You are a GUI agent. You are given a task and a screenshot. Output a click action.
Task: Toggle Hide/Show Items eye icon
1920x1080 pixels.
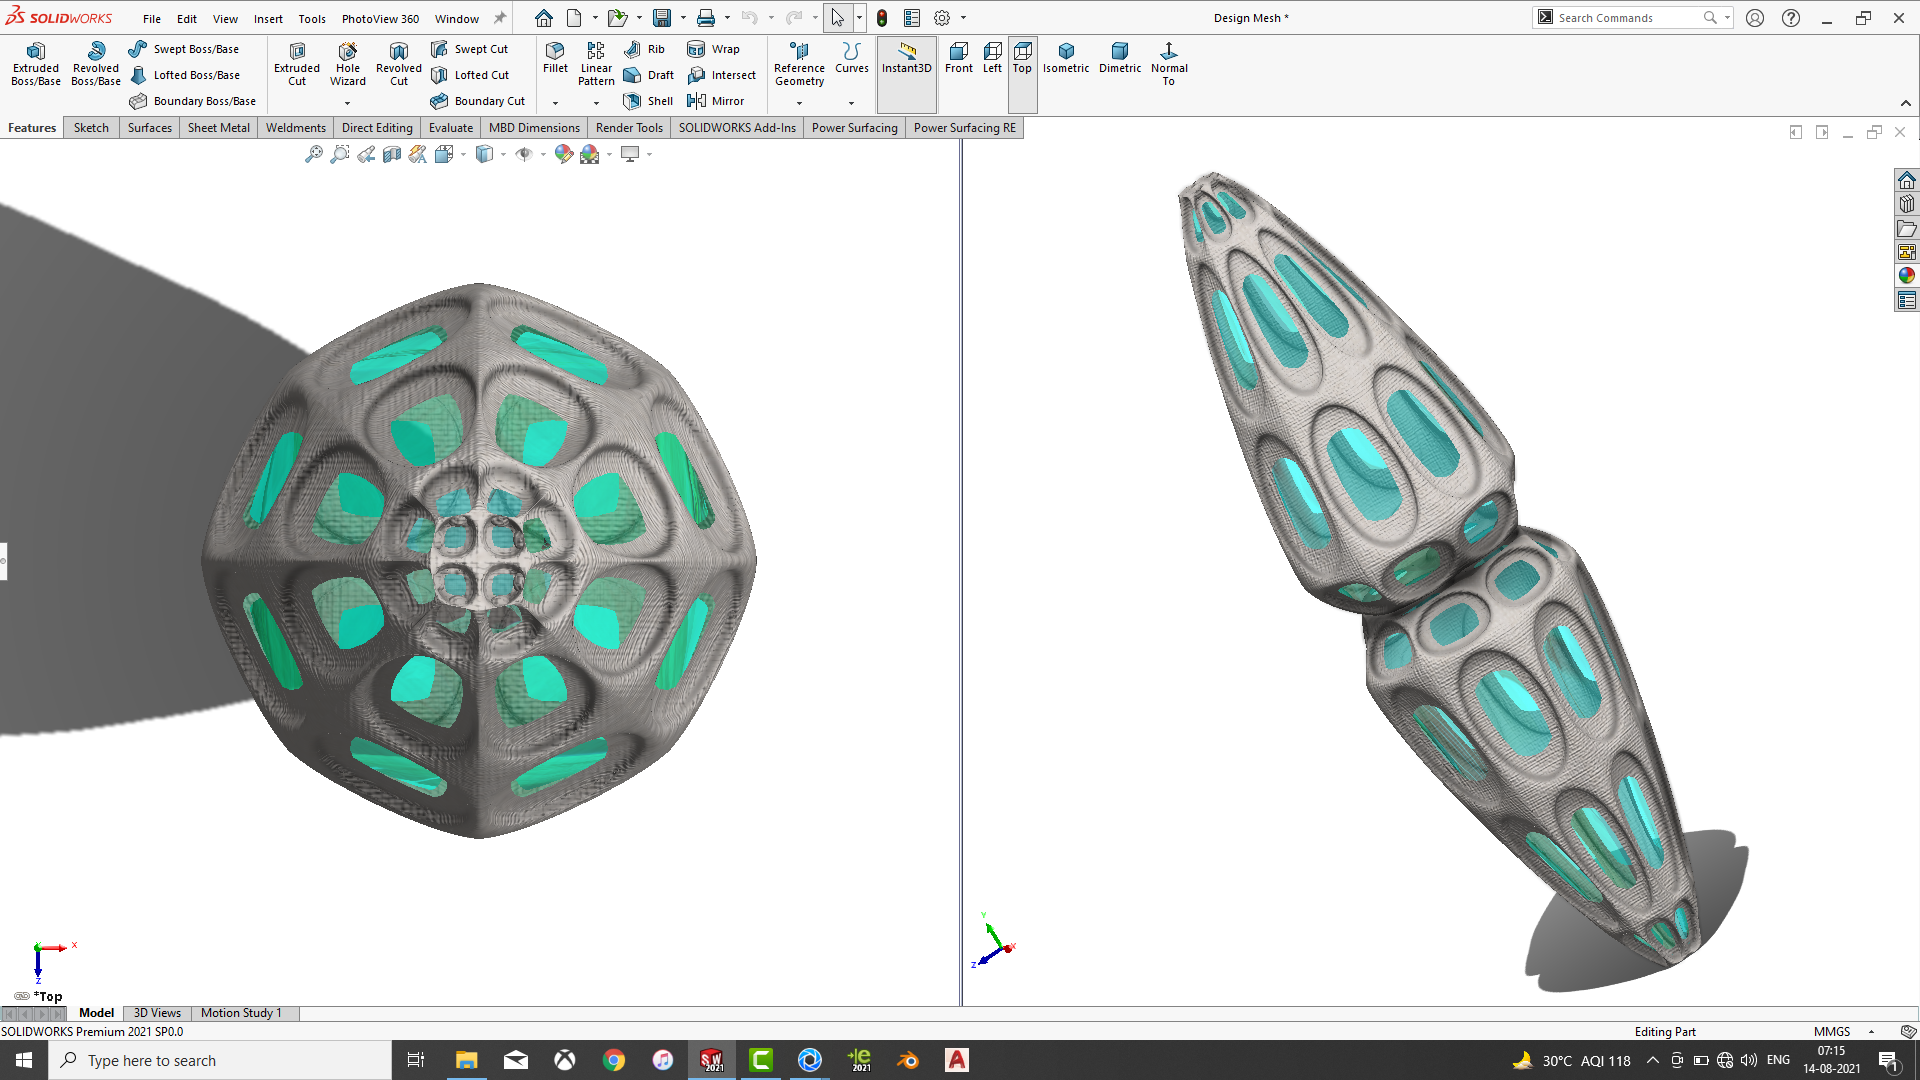tap(523, 154)
